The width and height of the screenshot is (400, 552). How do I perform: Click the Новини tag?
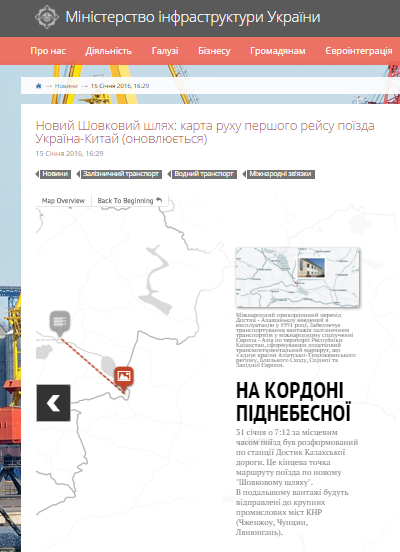click(x=54, y=174)
